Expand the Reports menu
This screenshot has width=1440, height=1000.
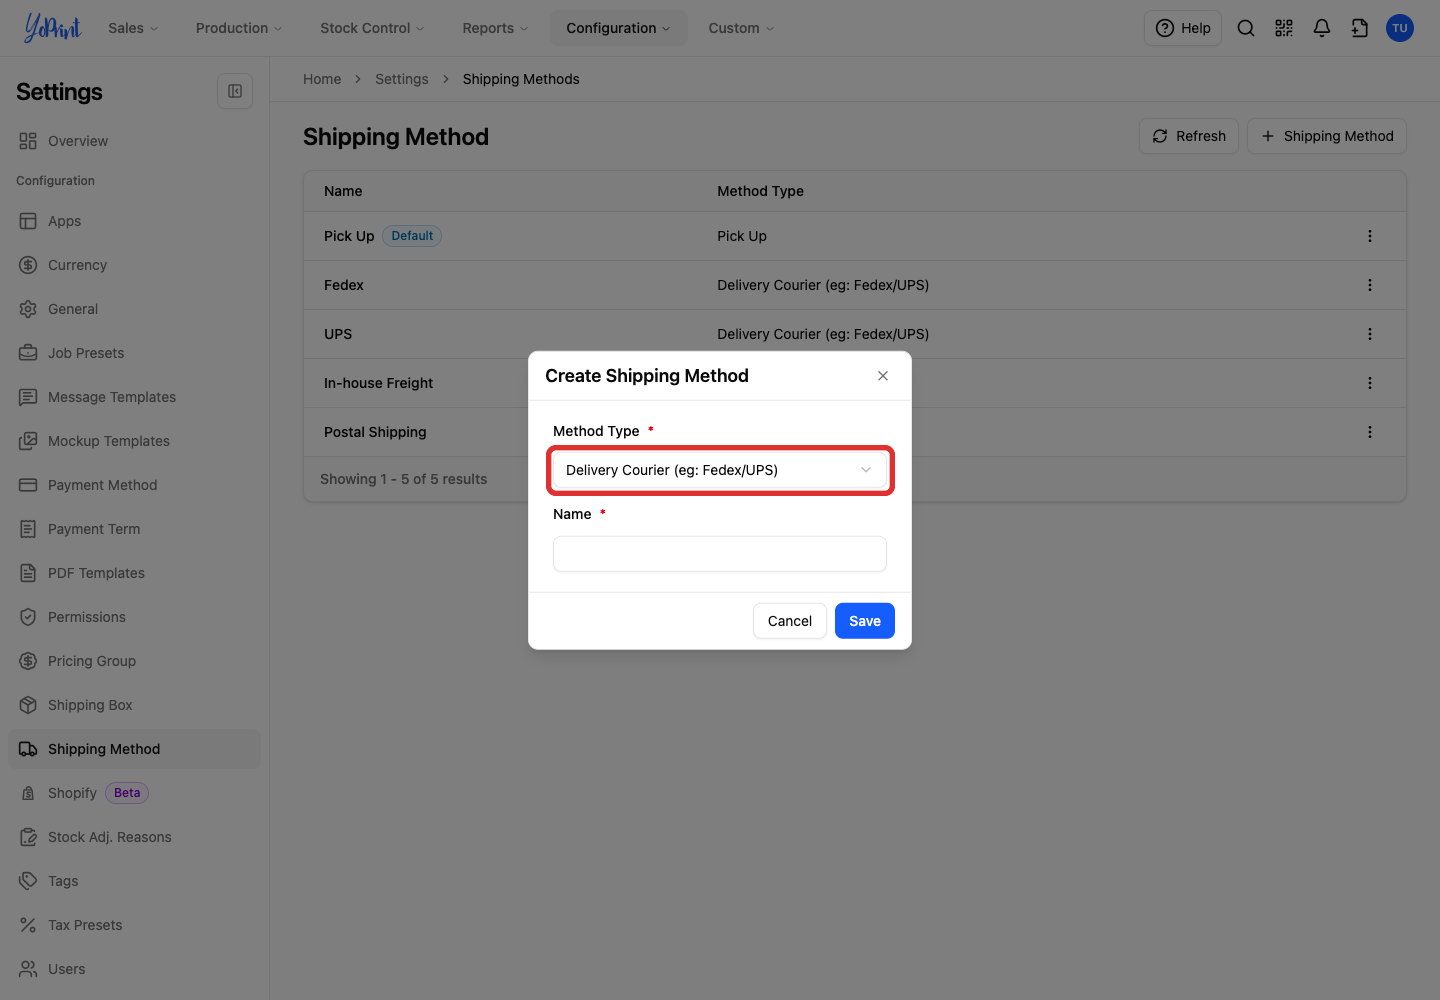pyautogui.click(x=495, y=28)
